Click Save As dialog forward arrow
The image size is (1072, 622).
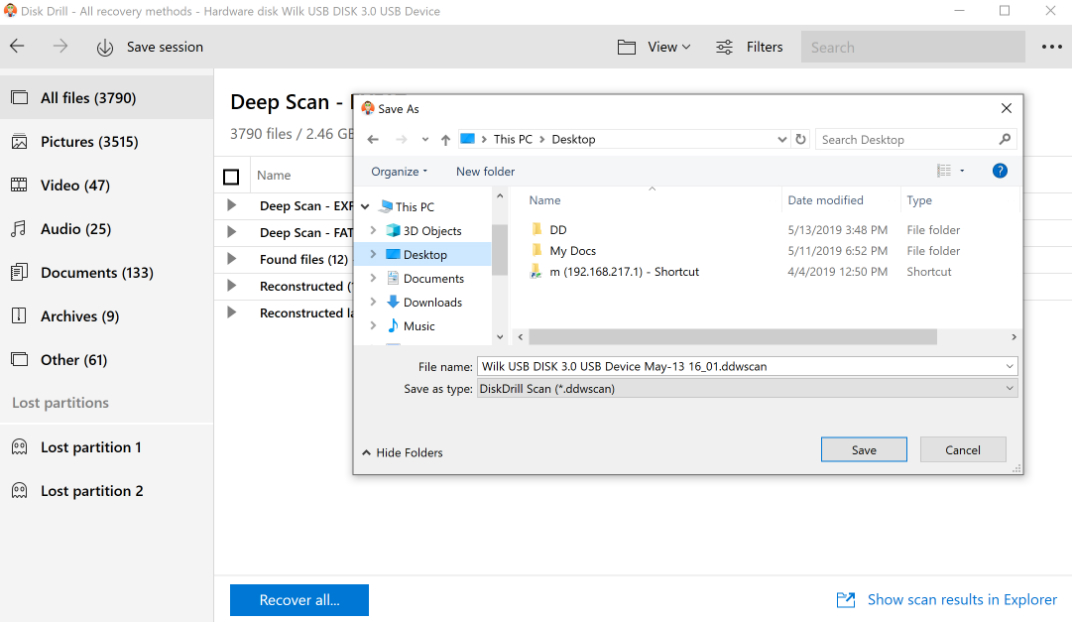401,139
